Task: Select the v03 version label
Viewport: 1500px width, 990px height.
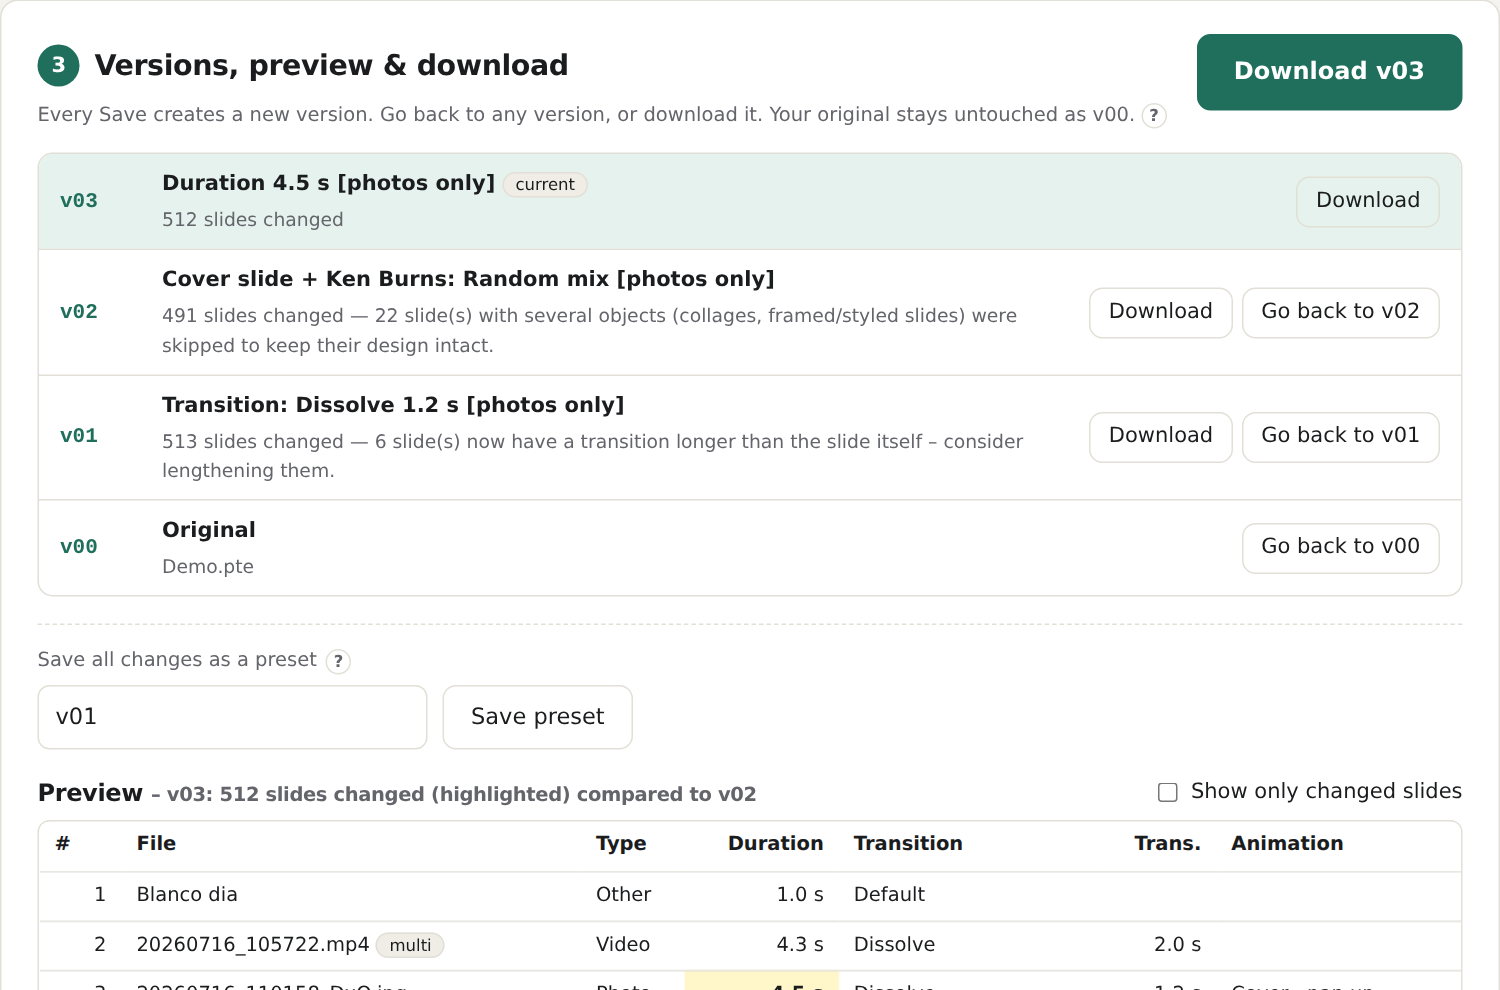Action: (x=79, y=201)
